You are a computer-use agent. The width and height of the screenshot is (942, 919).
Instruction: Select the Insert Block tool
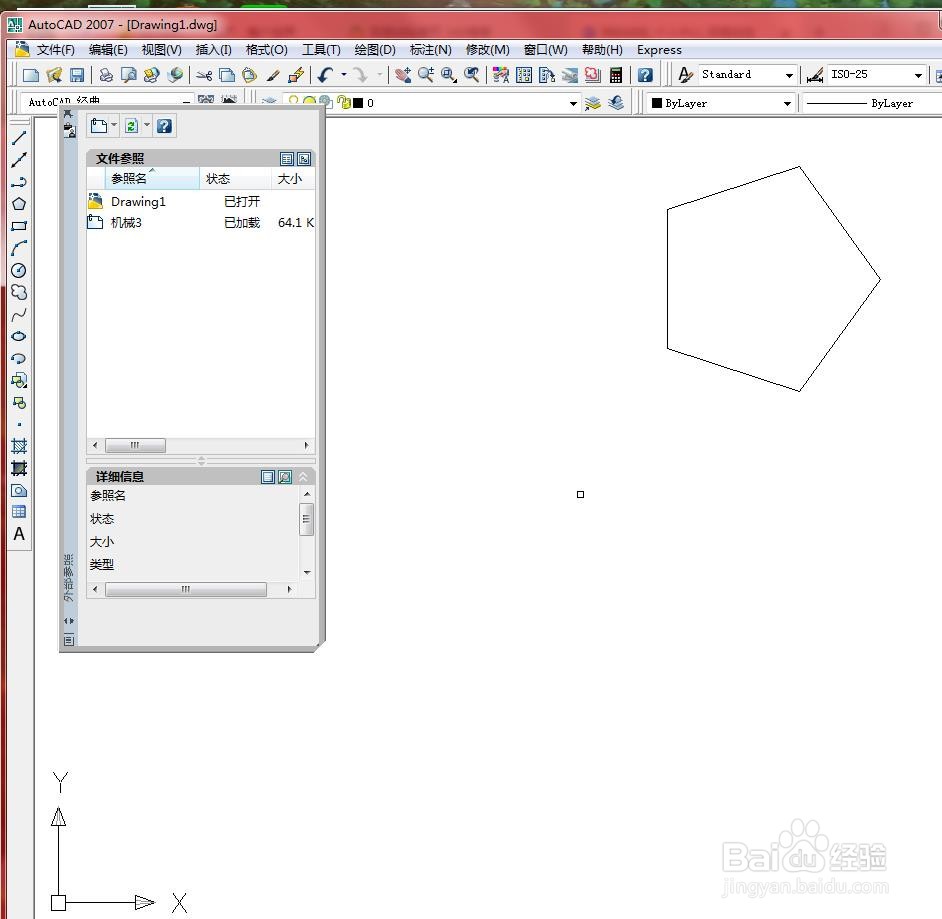[19, 380]
